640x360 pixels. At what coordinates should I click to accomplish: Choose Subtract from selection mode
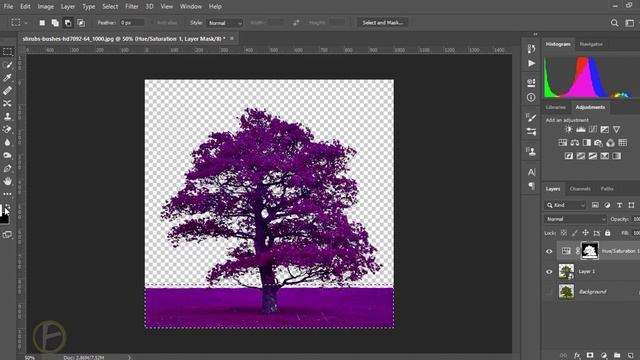click(x=68, y=23)
